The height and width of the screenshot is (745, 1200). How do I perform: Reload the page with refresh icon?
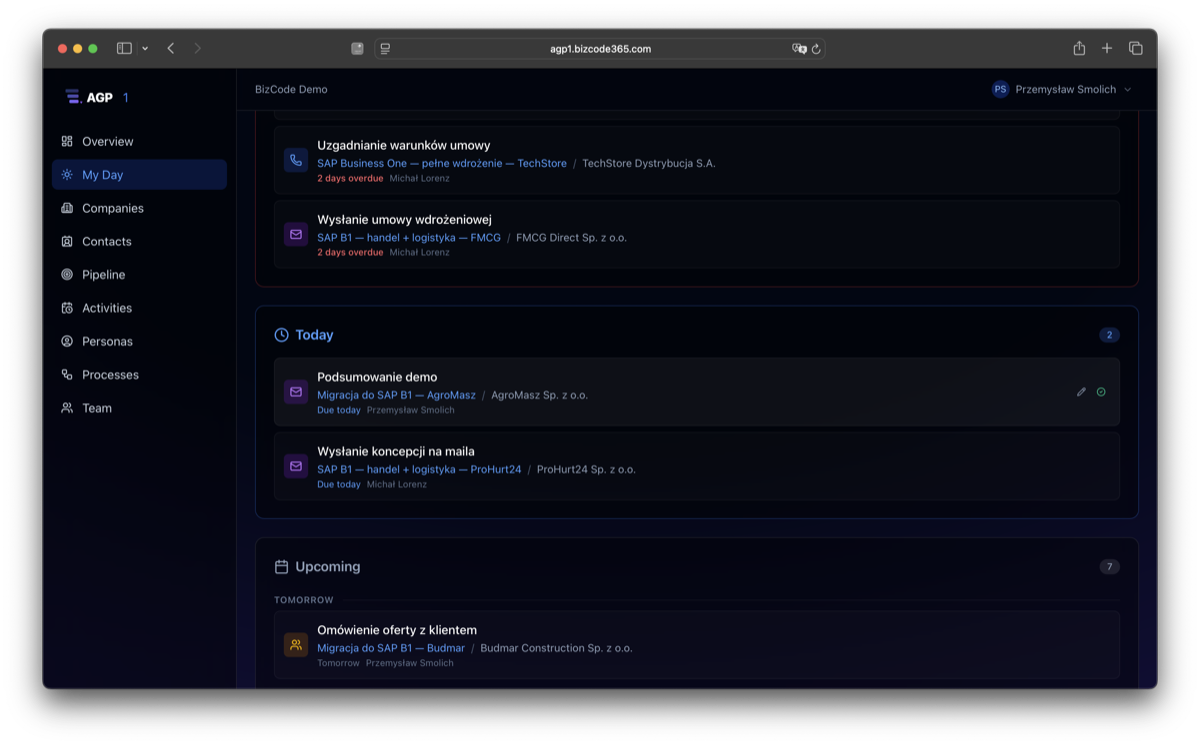click(816, 48)
